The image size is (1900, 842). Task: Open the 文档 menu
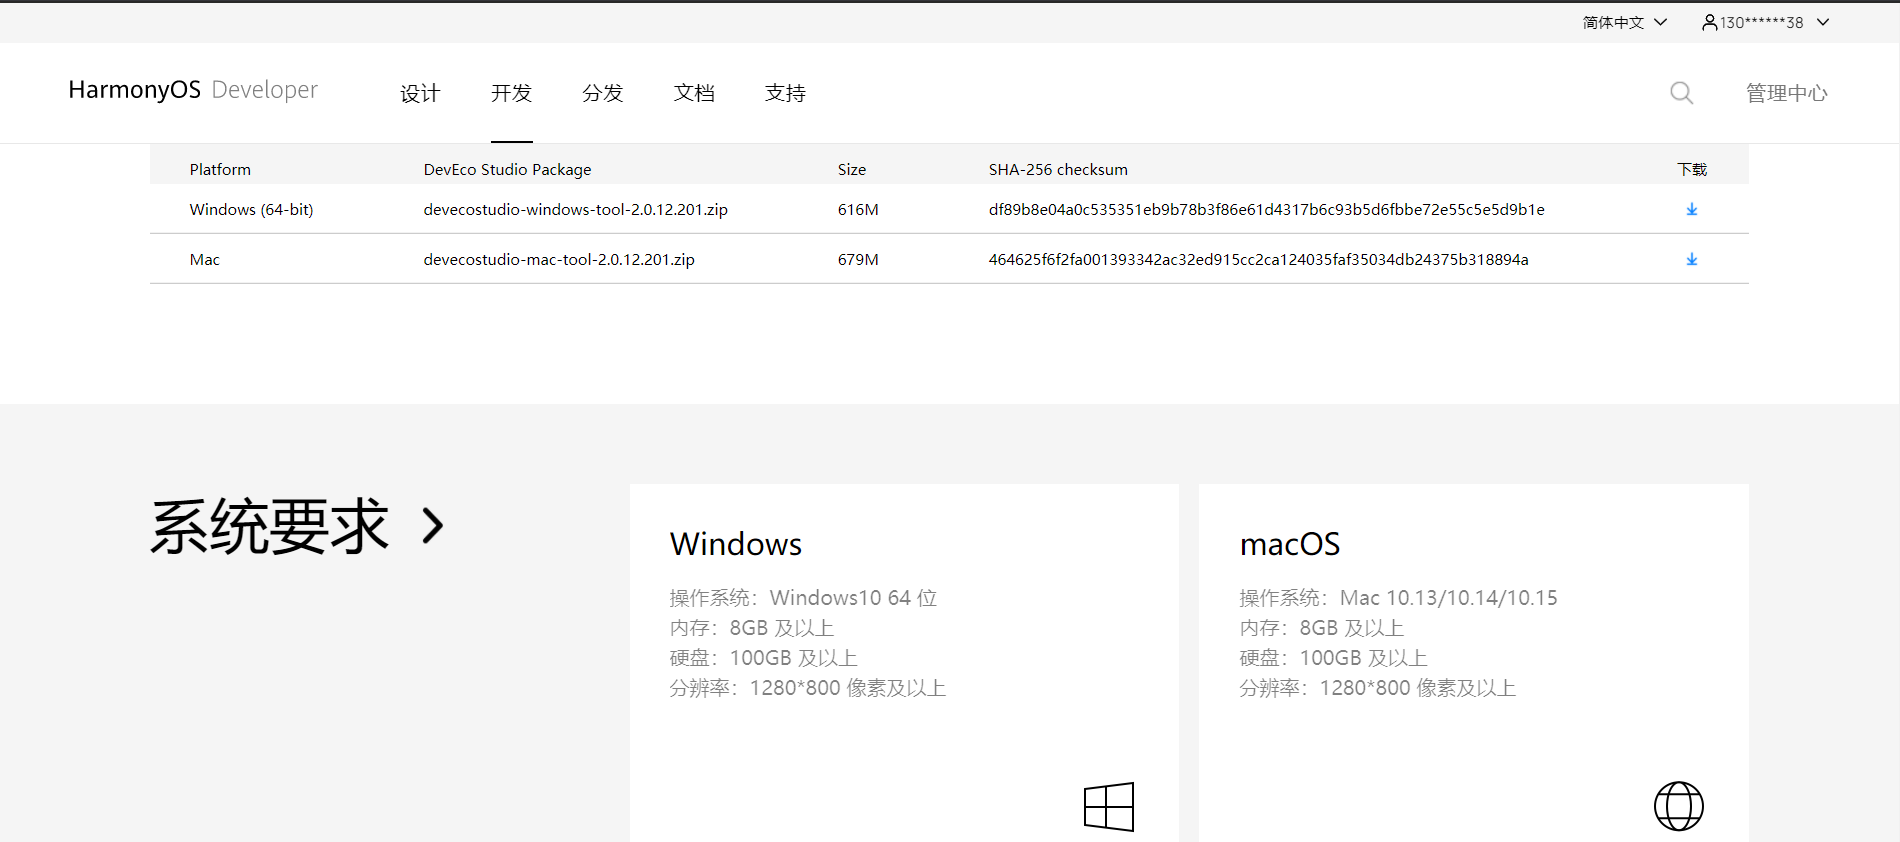pos(694,93)
